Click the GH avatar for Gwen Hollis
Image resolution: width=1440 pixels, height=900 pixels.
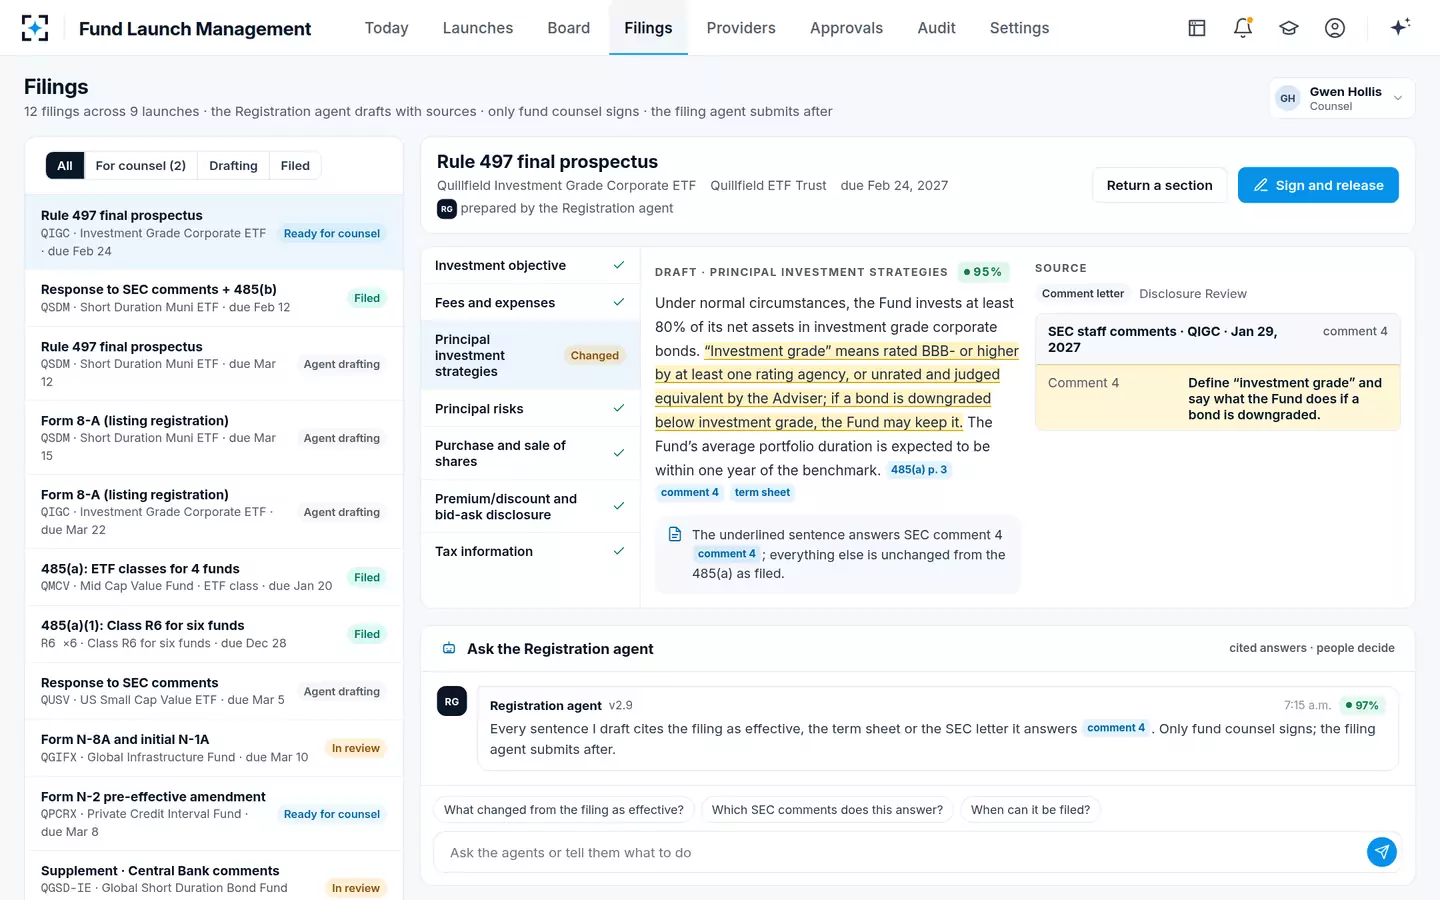(x=1288, y=98)
